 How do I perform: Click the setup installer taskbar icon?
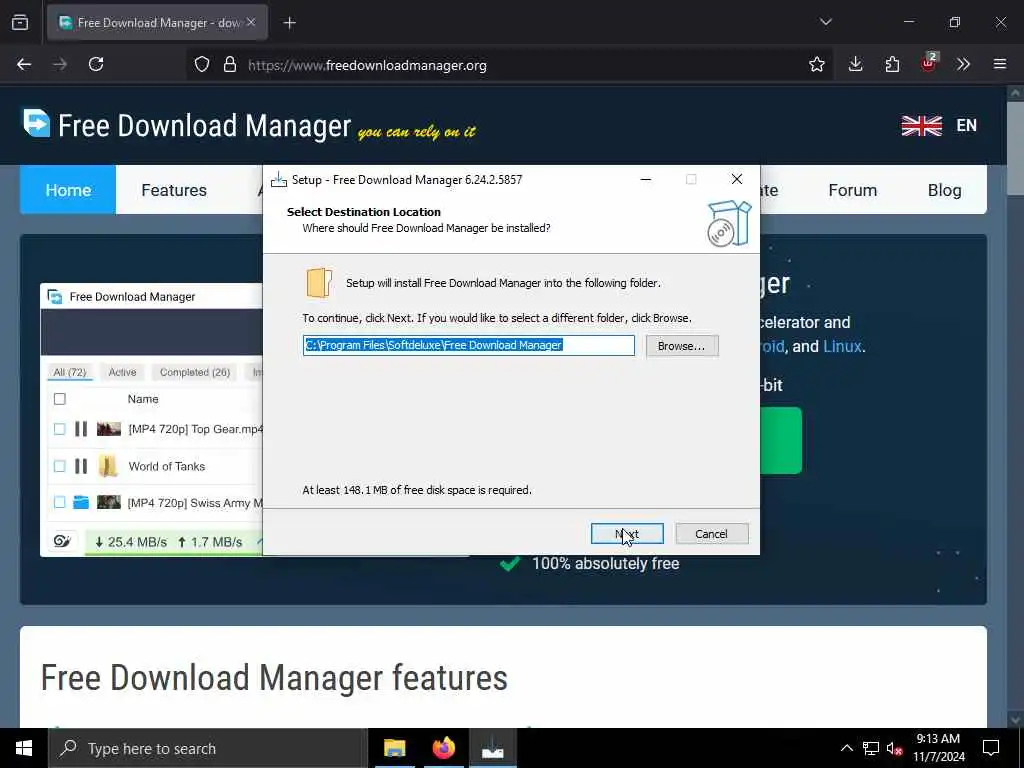[x=492, y=748]
